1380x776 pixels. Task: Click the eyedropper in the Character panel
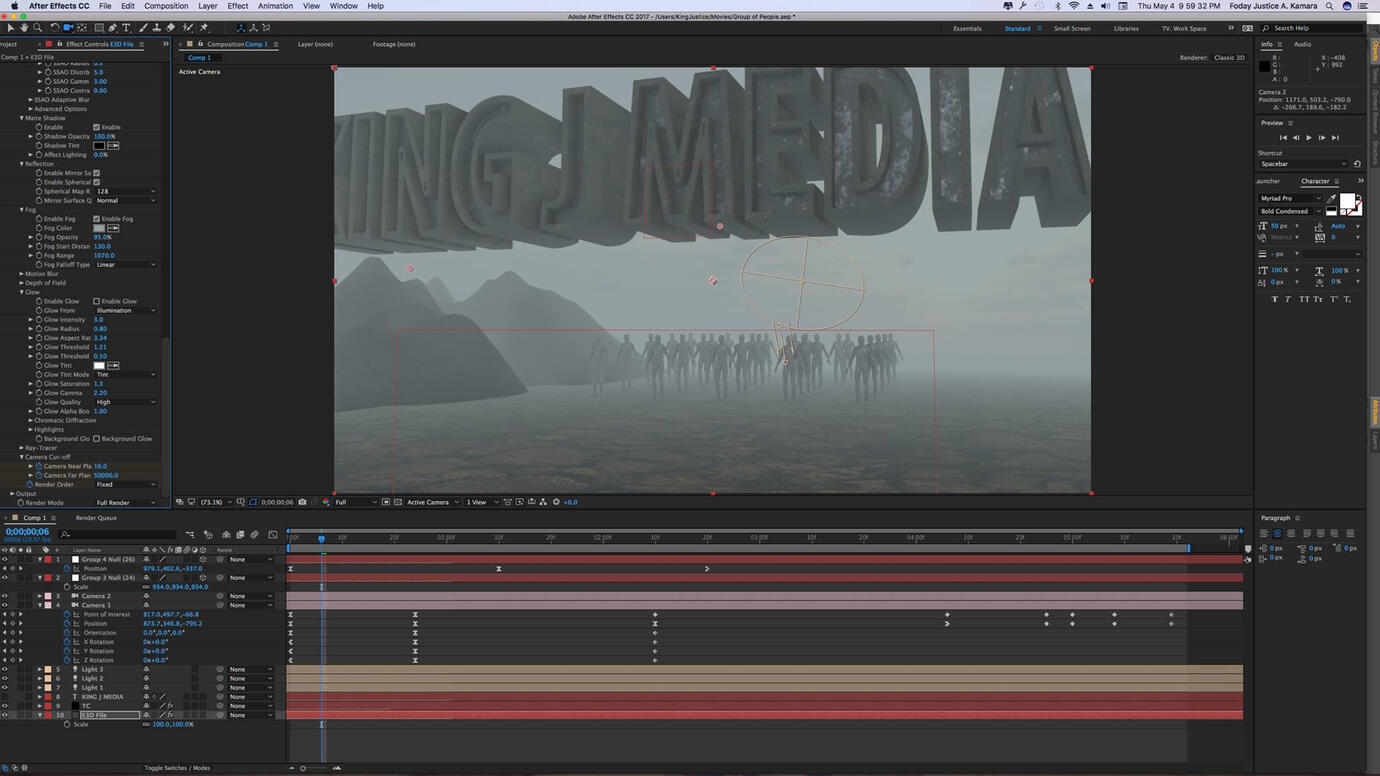tap(1331, 199)
